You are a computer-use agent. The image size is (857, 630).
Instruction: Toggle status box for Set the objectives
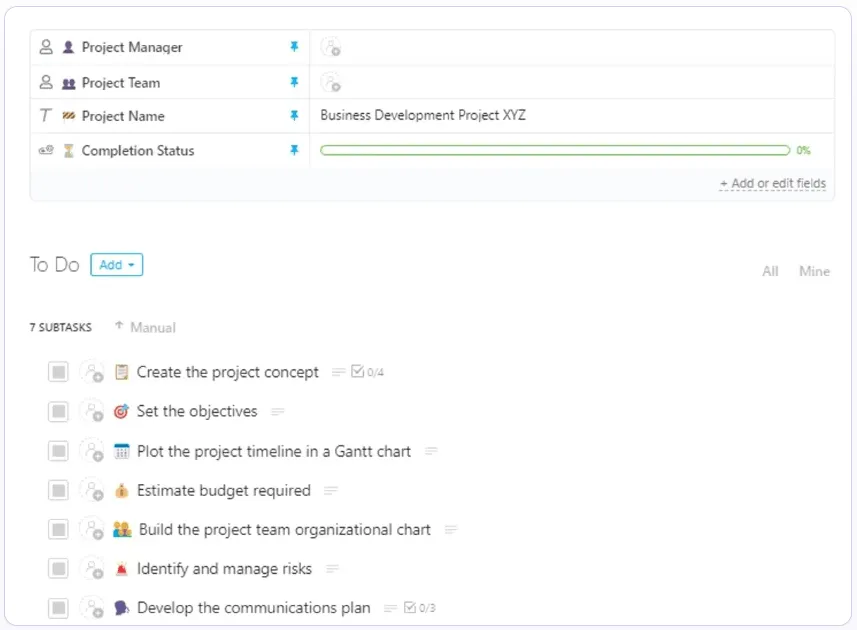click(58, 411)
